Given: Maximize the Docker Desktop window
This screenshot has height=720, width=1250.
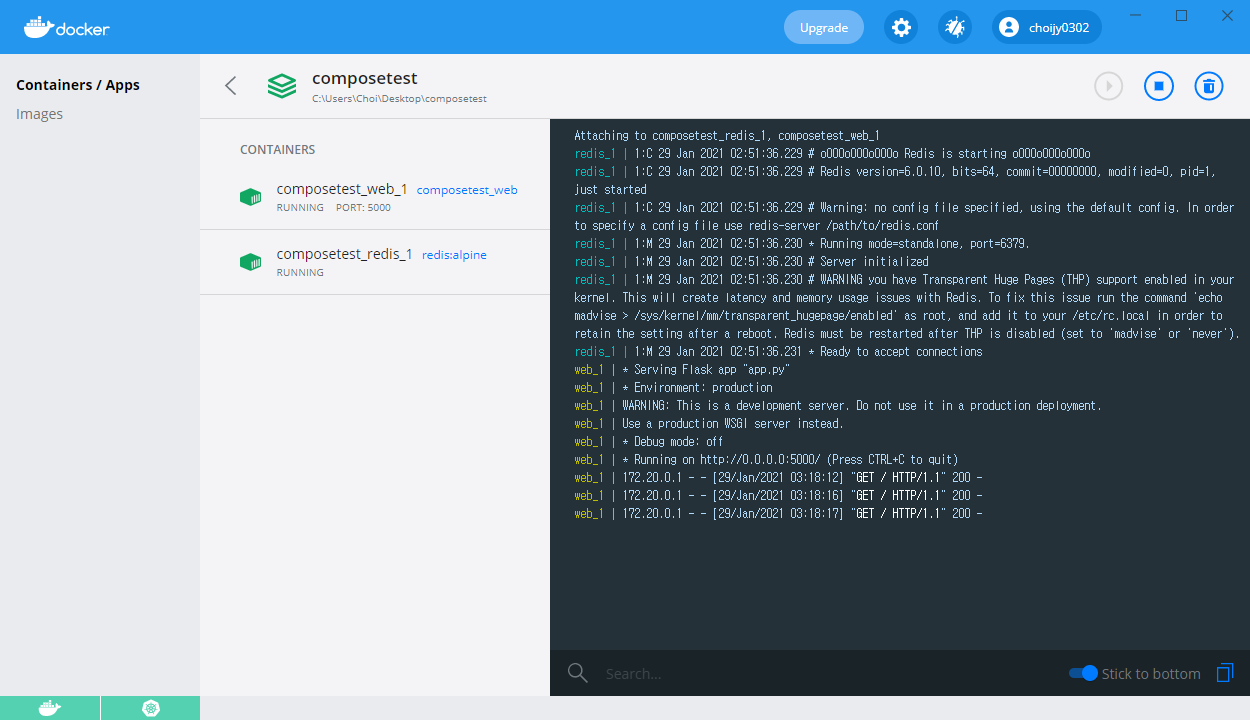Looking at the screenshot, I should click(x=1181, y=15).
